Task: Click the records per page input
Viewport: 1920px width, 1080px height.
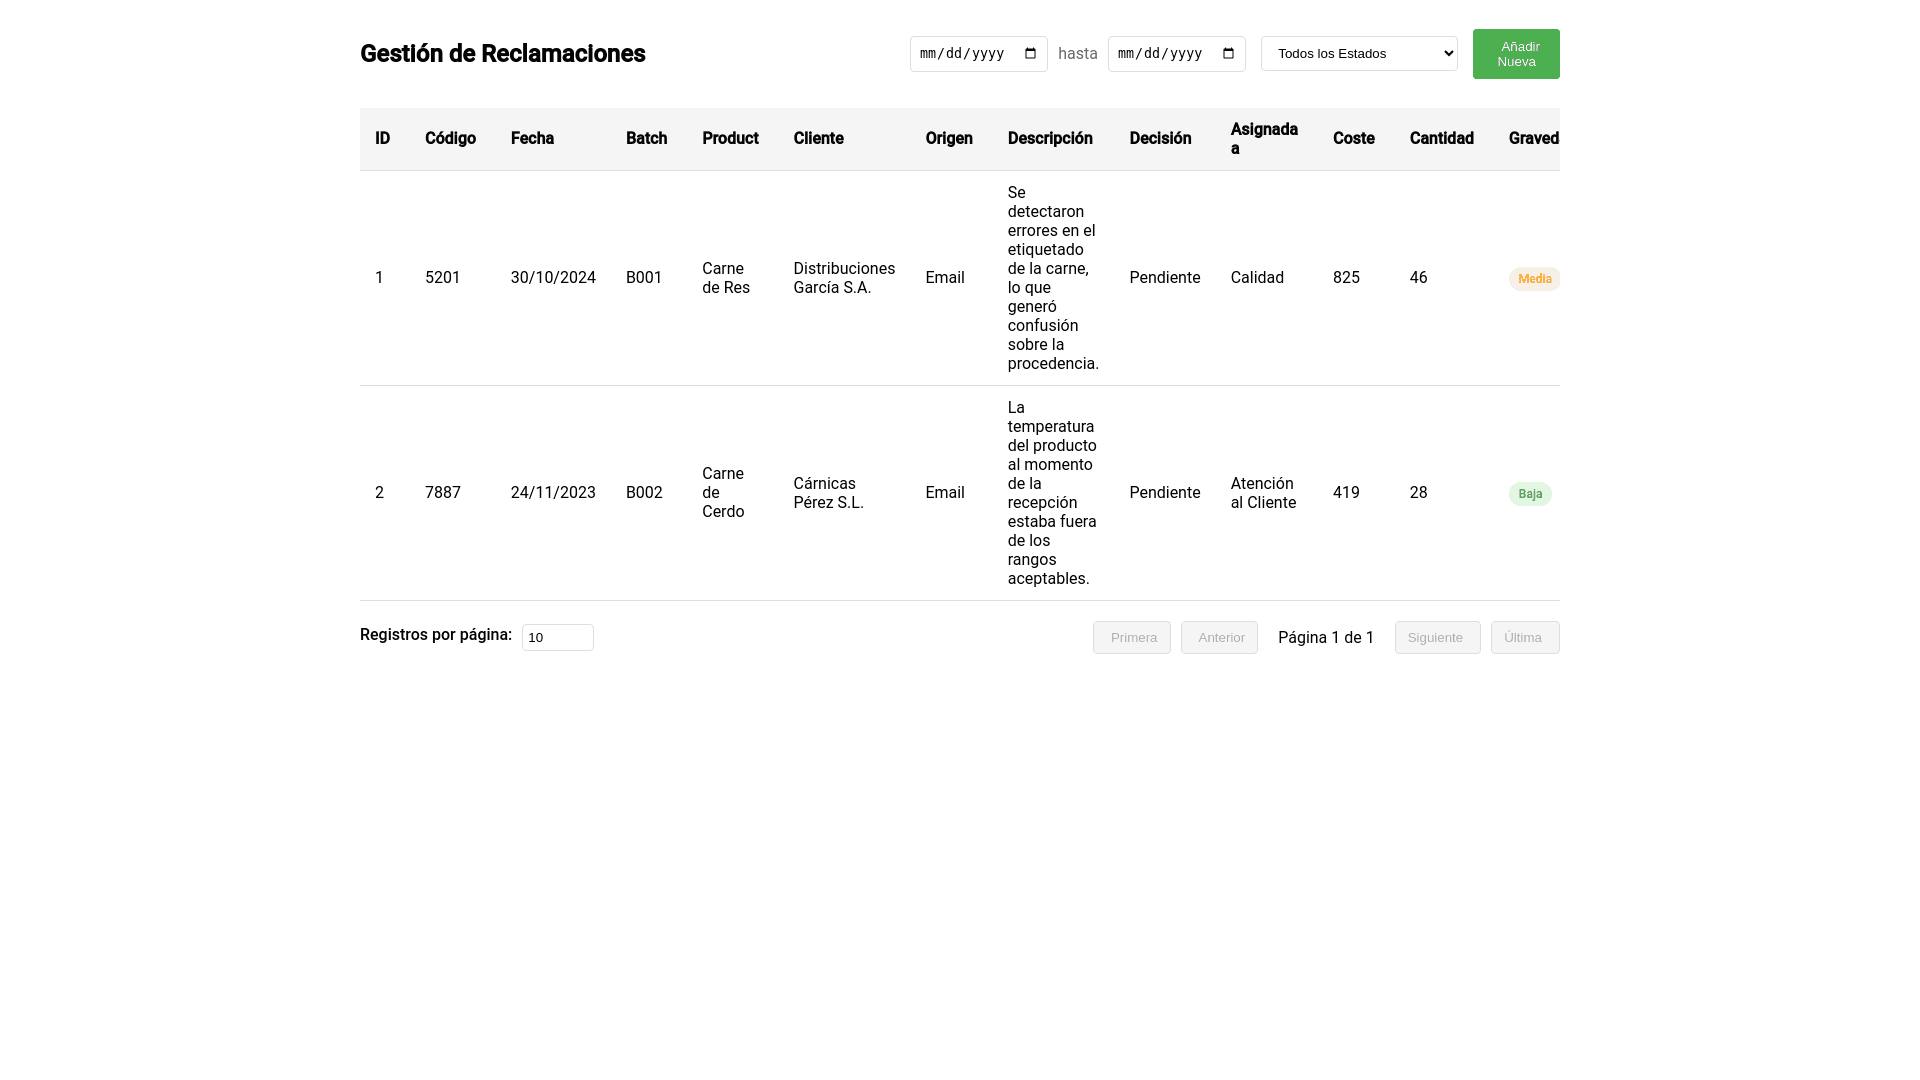Action: 557,638
